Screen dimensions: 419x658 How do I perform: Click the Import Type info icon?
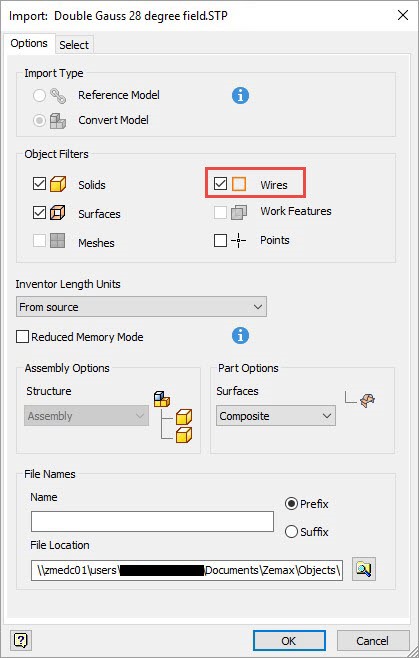click(240, 96)
